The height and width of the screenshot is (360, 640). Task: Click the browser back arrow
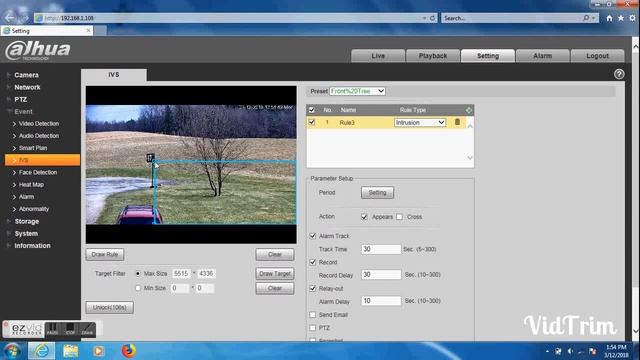click(10, 18)
